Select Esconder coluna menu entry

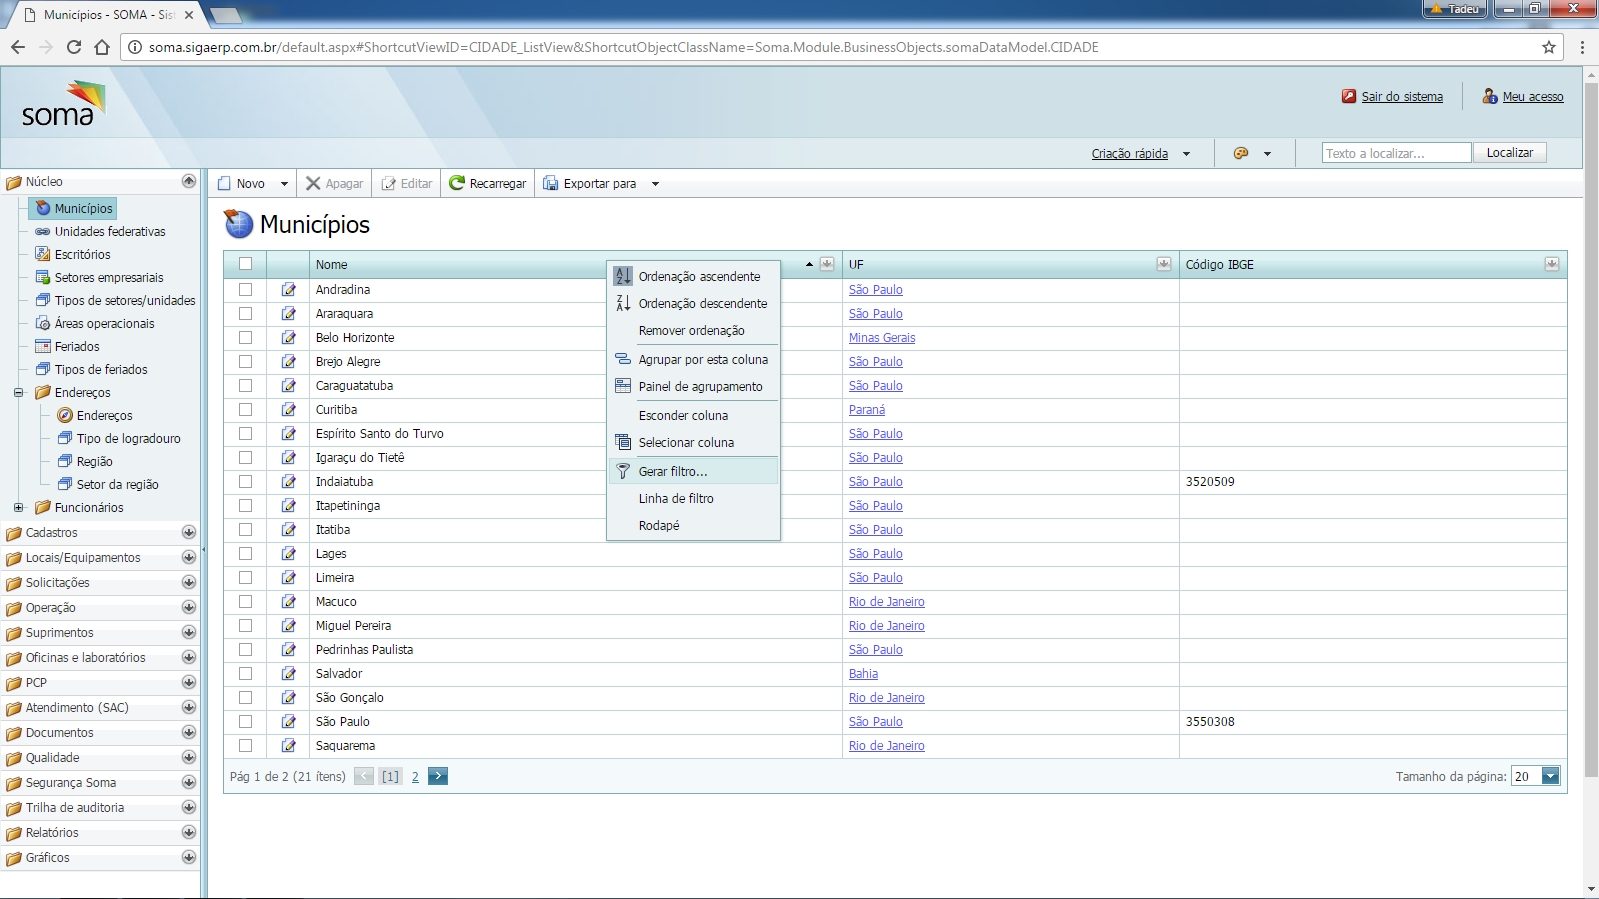694,415
